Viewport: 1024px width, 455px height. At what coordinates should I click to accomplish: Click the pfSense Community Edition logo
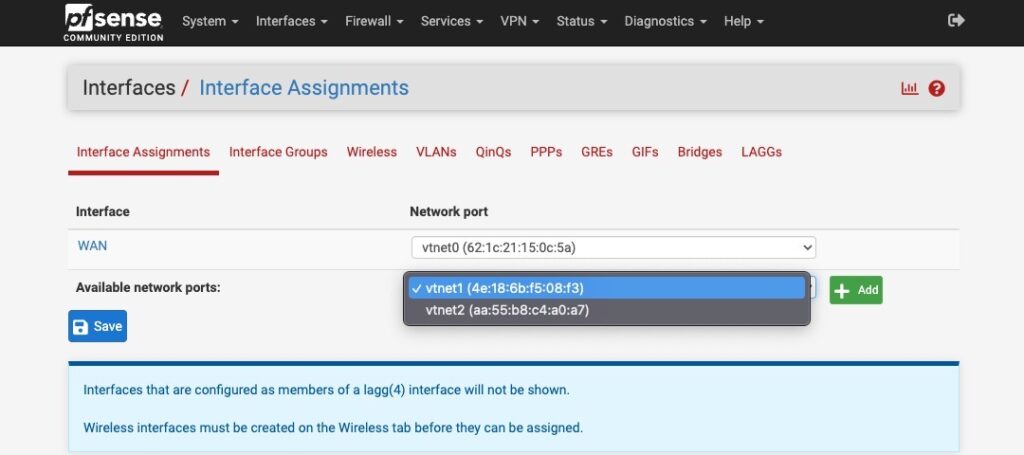coord(114,22)
